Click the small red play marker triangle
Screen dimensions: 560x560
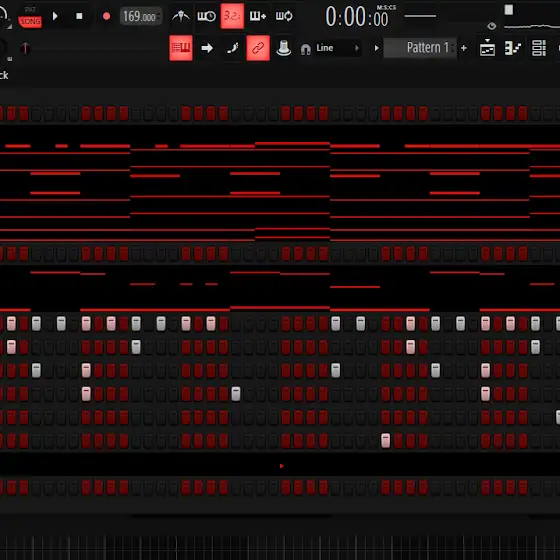[x=281, y=466]
